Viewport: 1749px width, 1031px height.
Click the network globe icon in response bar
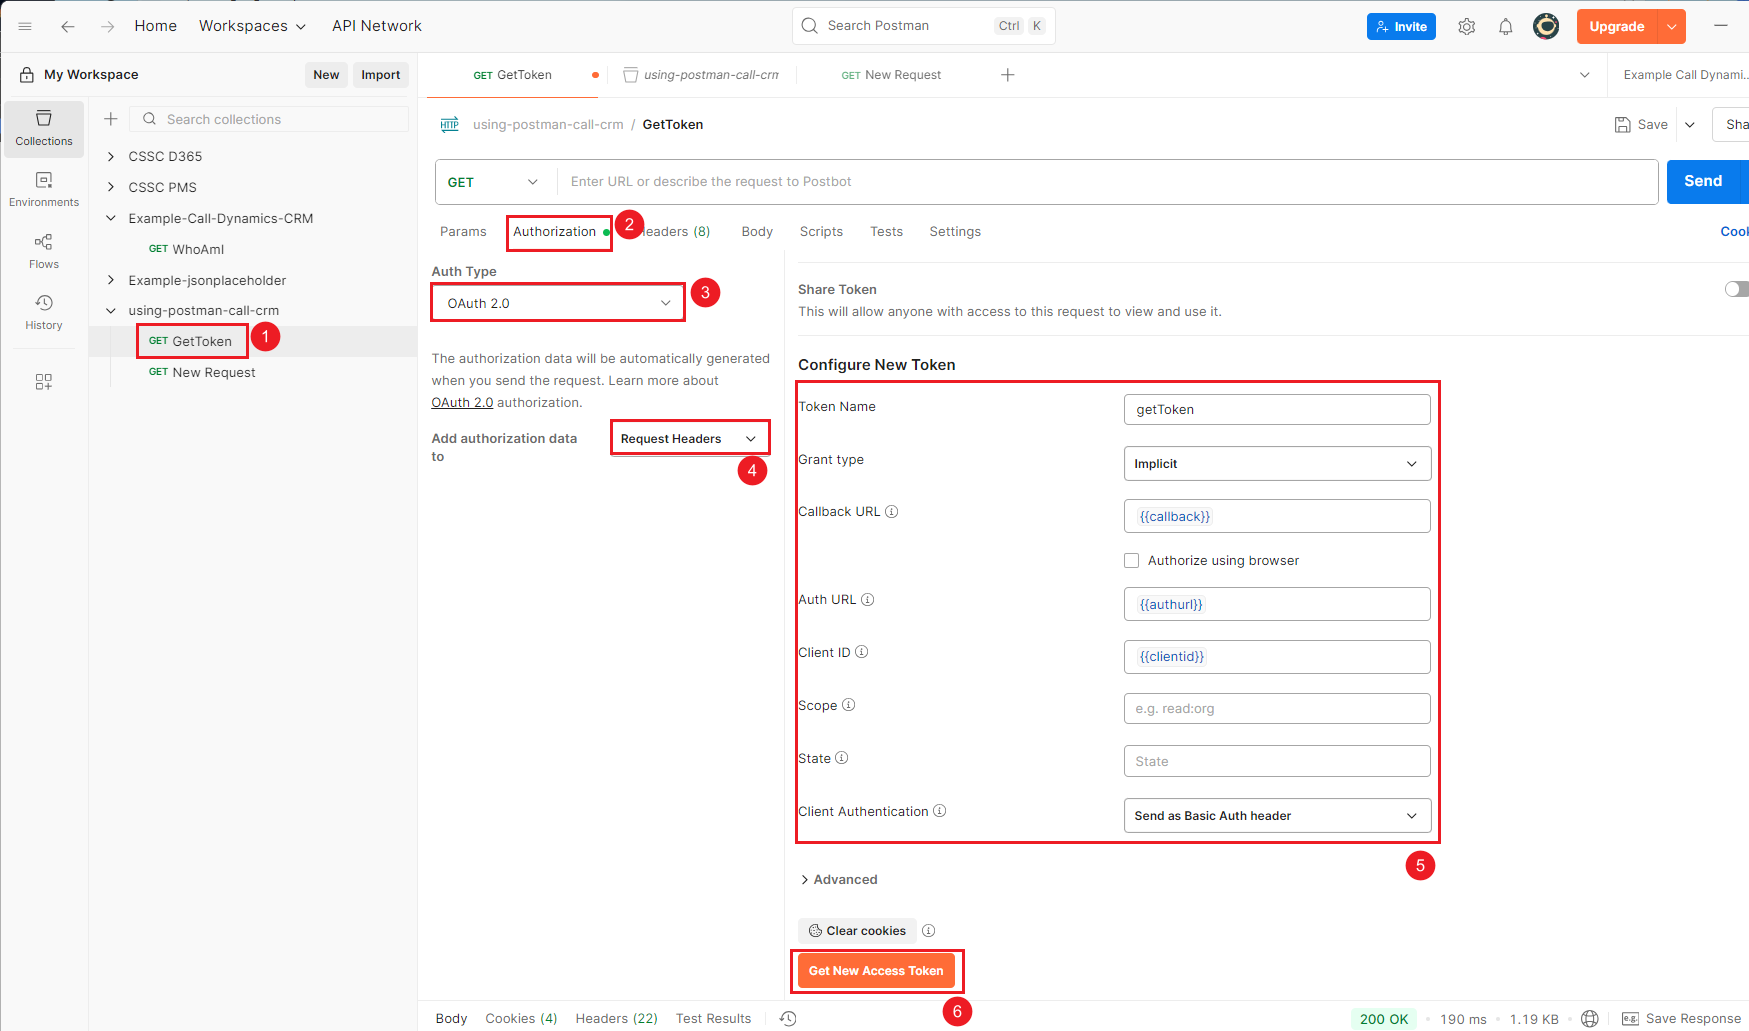tap(1590, 1019)
